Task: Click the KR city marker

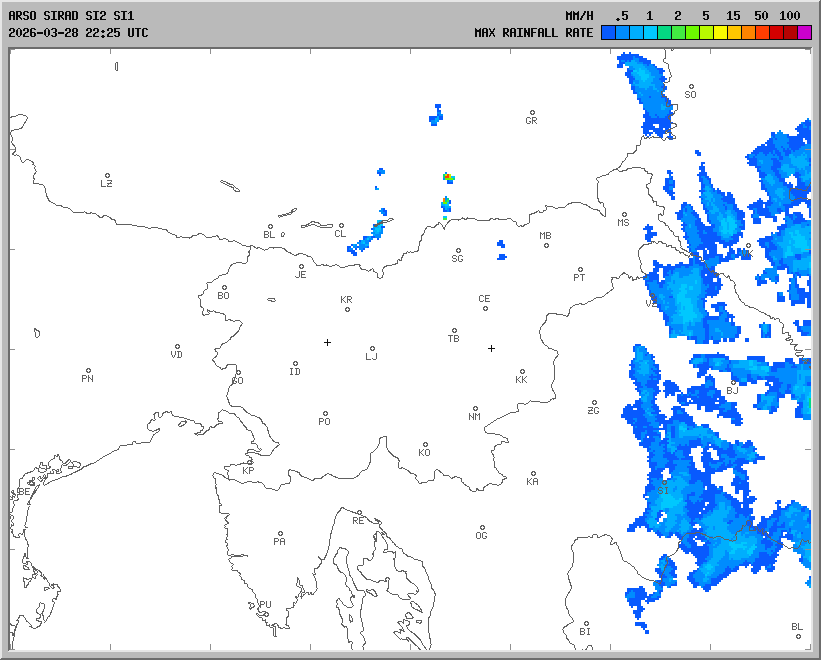Action: (347, 309)
